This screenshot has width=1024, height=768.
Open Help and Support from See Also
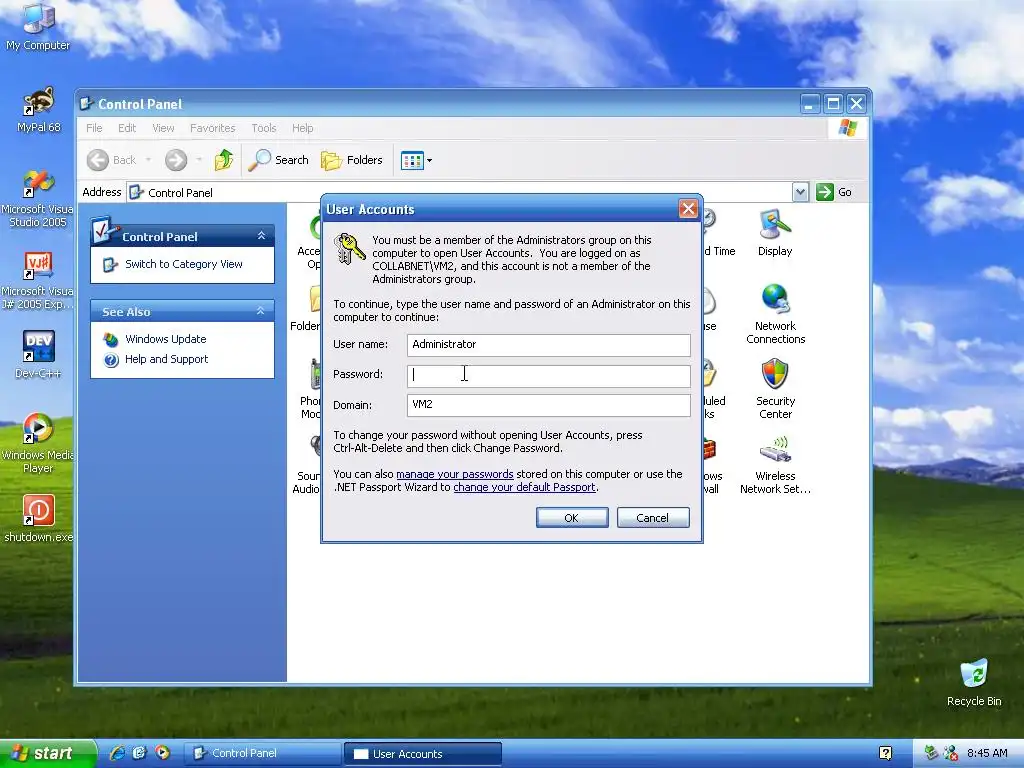(x=166, y=359)
